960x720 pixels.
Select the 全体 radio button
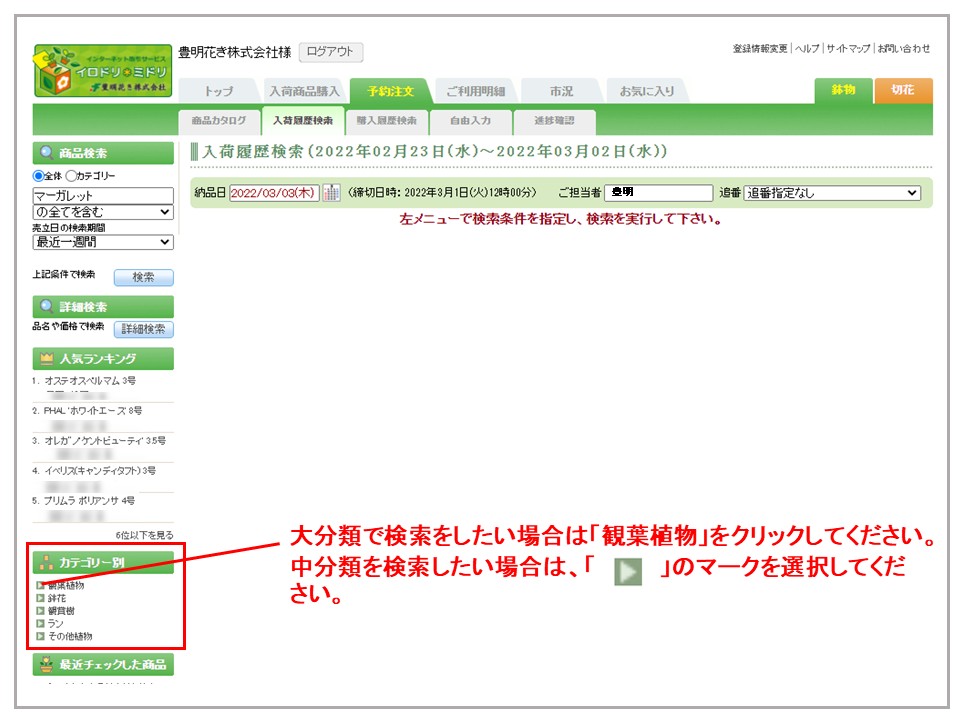pos(39,176)
